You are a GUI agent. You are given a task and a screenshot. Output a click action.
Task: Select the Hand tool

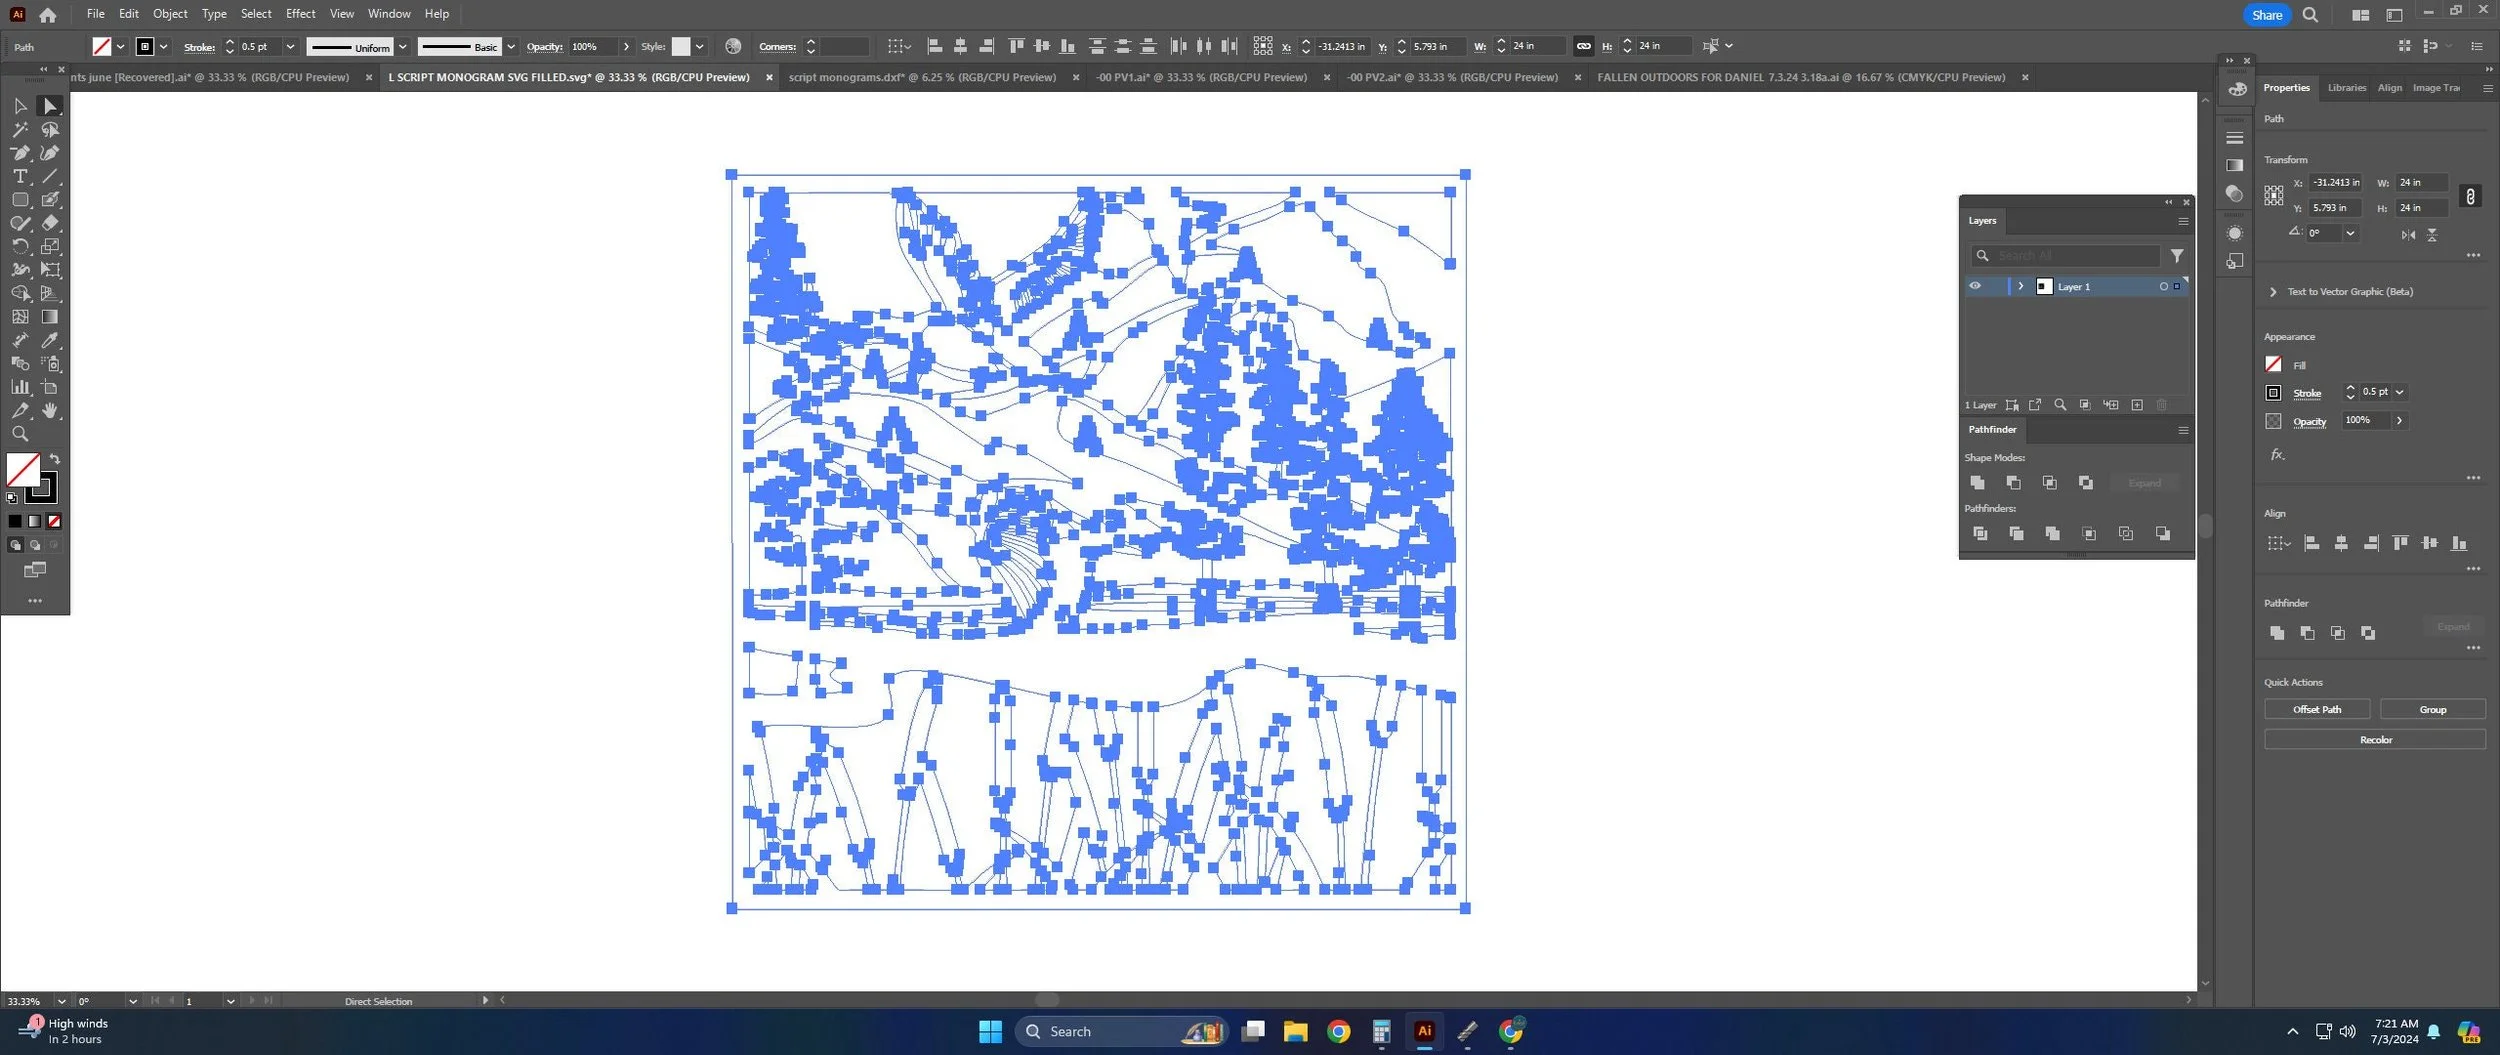point(49,410)
